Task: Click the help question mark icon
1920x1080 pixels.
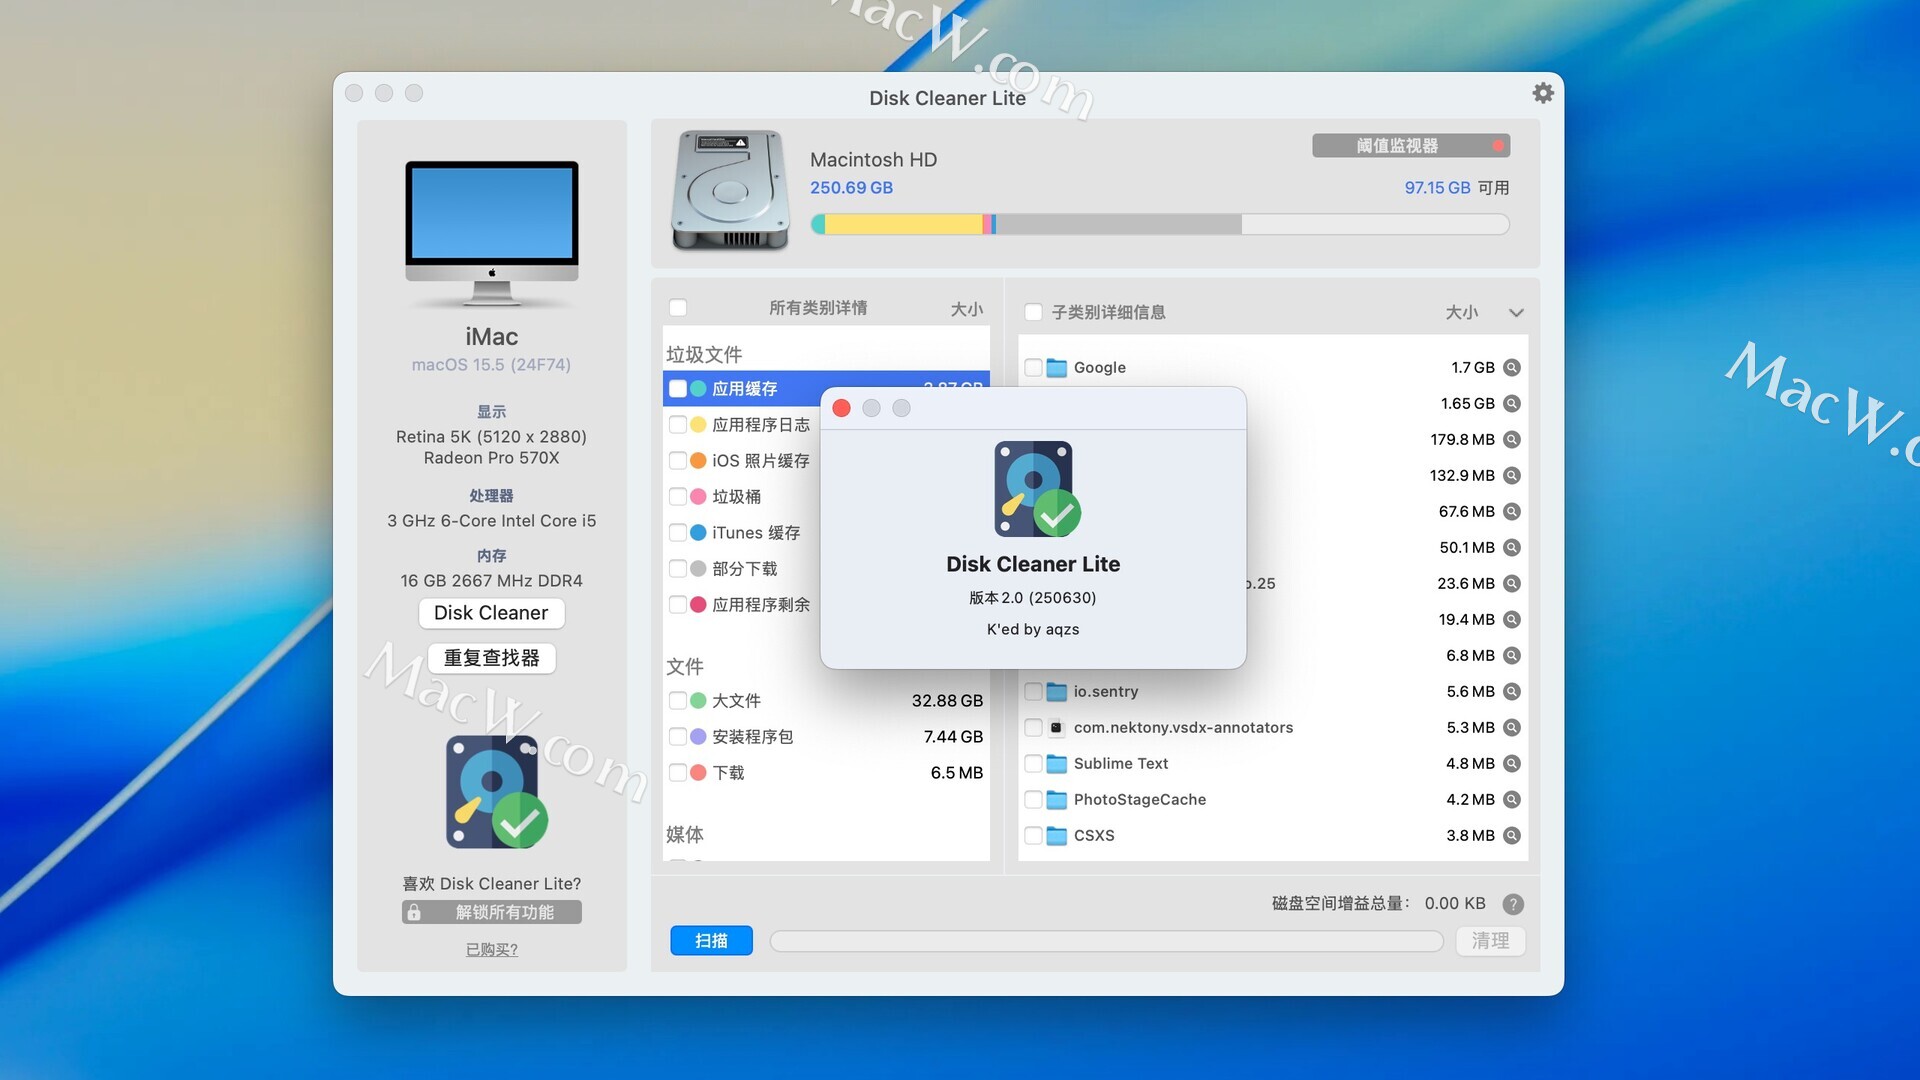Action: point(1513,904)
